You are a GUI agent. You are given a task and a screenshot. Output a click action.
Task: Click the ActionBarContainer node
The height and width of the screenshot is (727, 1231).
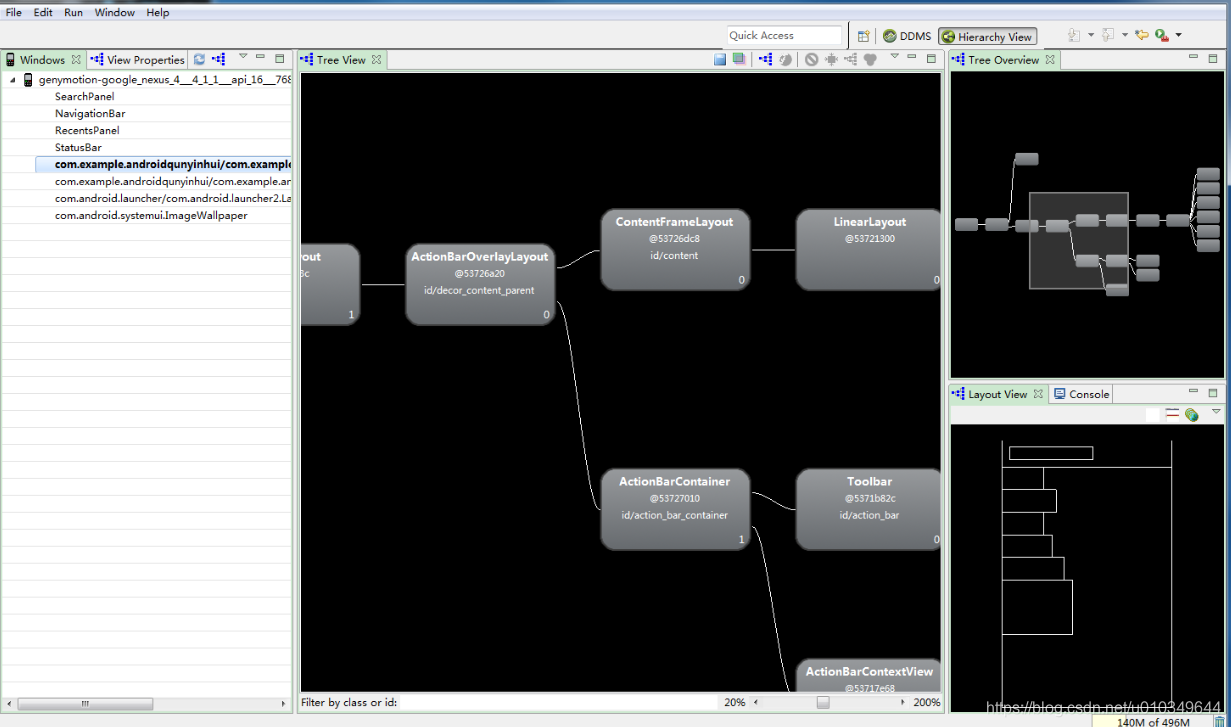675,509
